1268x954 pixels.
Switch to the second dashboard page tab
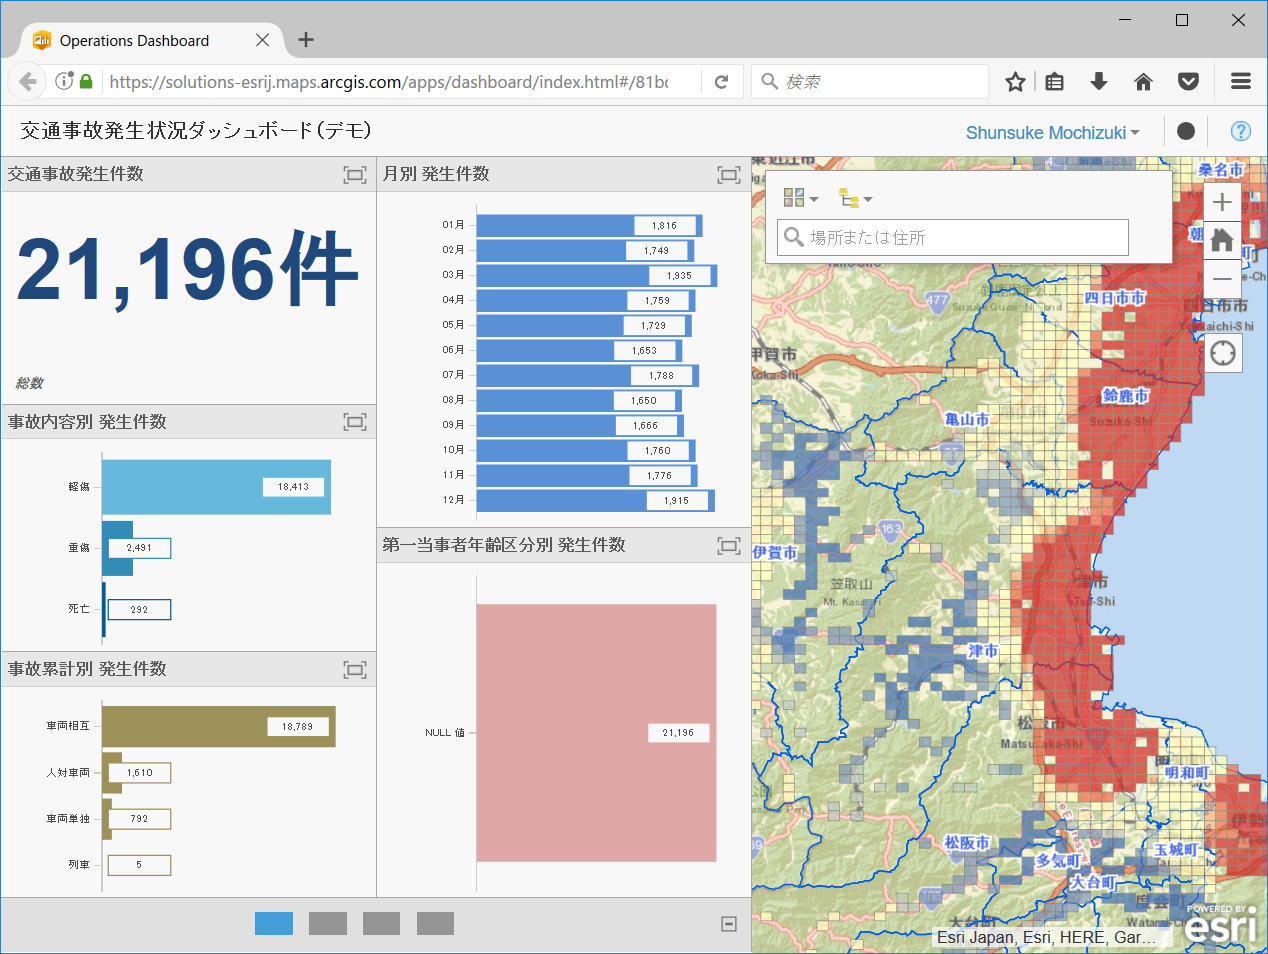tap(328, 923)
